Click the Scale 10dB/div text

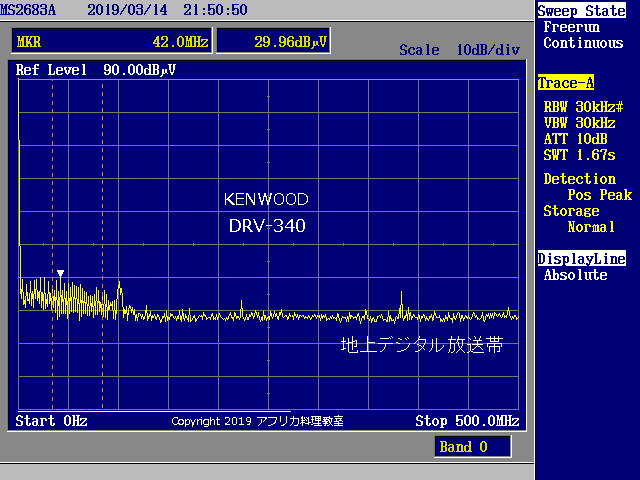pyautogui.click(x=460, y=50)
